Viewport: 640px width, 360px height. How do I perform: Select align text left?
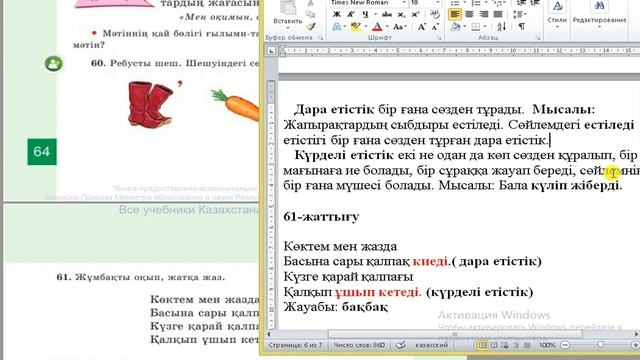click(x=455, y=15)
